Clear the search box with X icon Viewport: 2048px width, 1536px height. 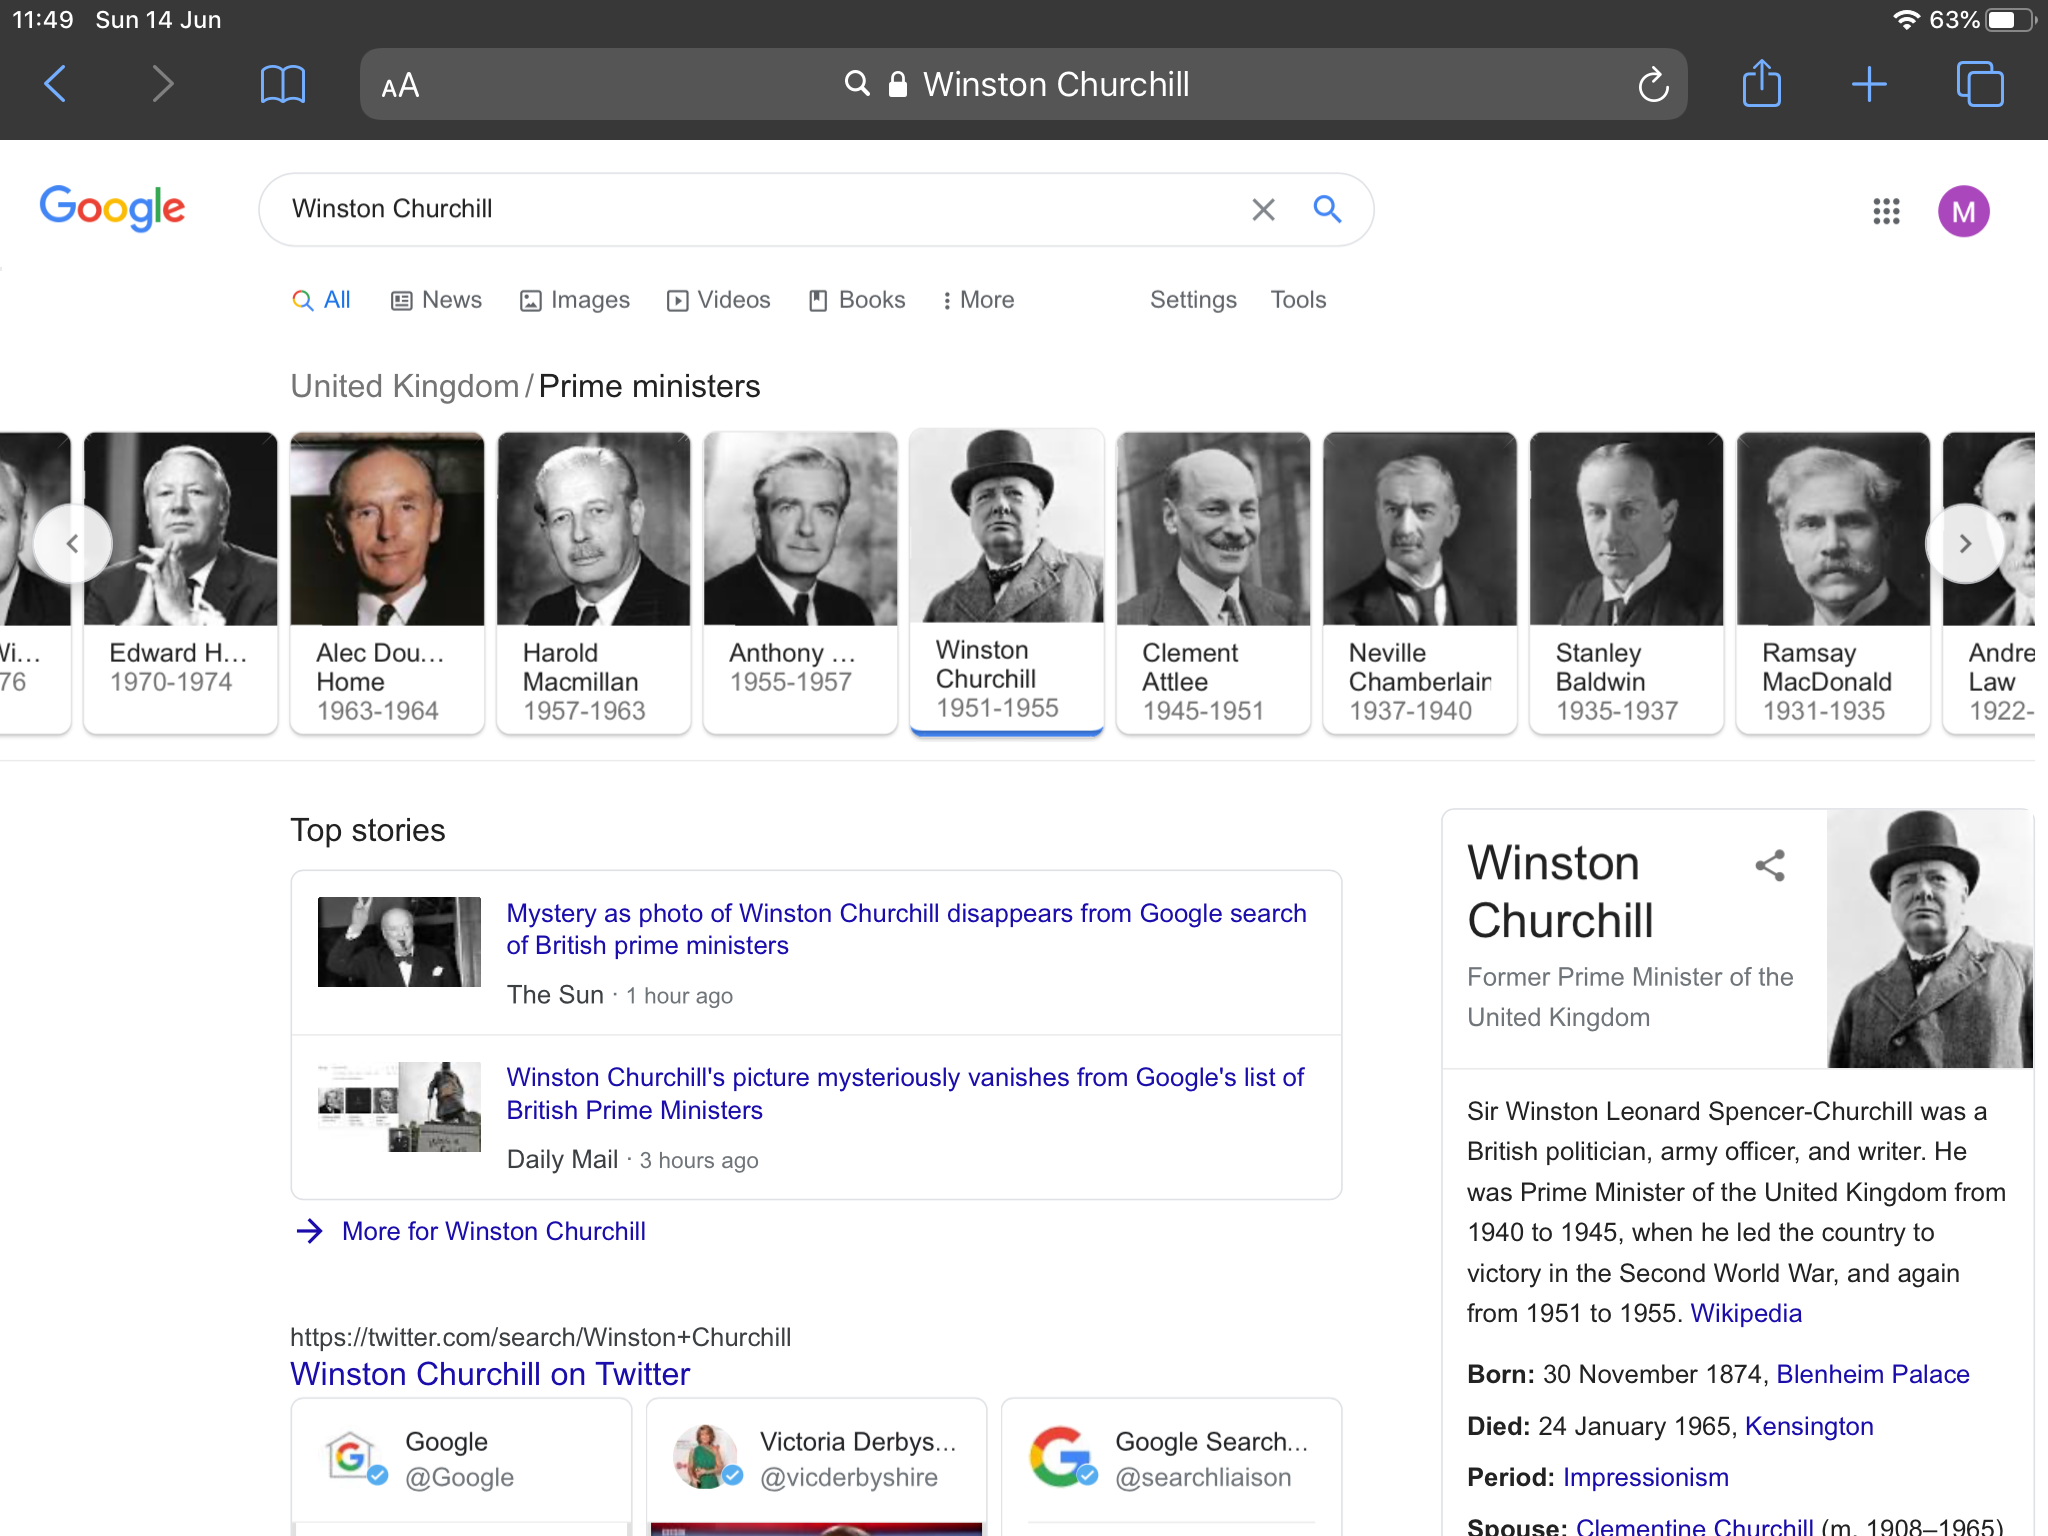click(x=1263, y=209)
